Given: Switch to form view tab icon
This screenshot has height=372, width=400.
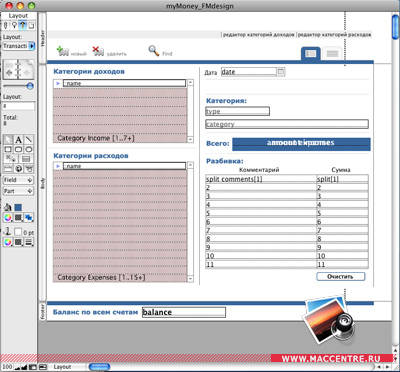Looking at the screenshot, I should 311,54.
